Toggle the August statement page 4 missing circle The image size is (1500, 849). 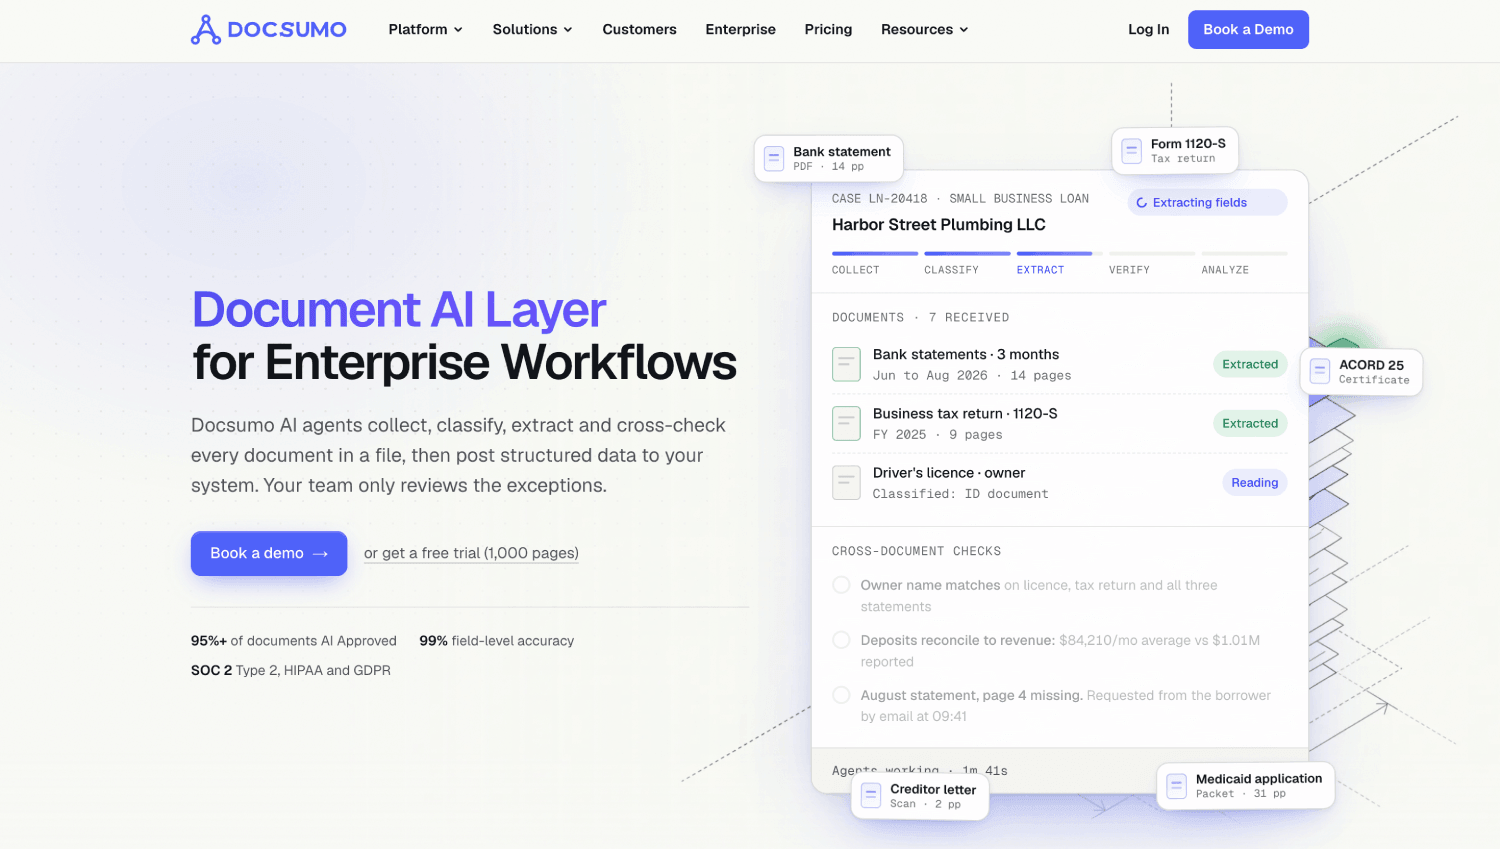click(842, 695)
